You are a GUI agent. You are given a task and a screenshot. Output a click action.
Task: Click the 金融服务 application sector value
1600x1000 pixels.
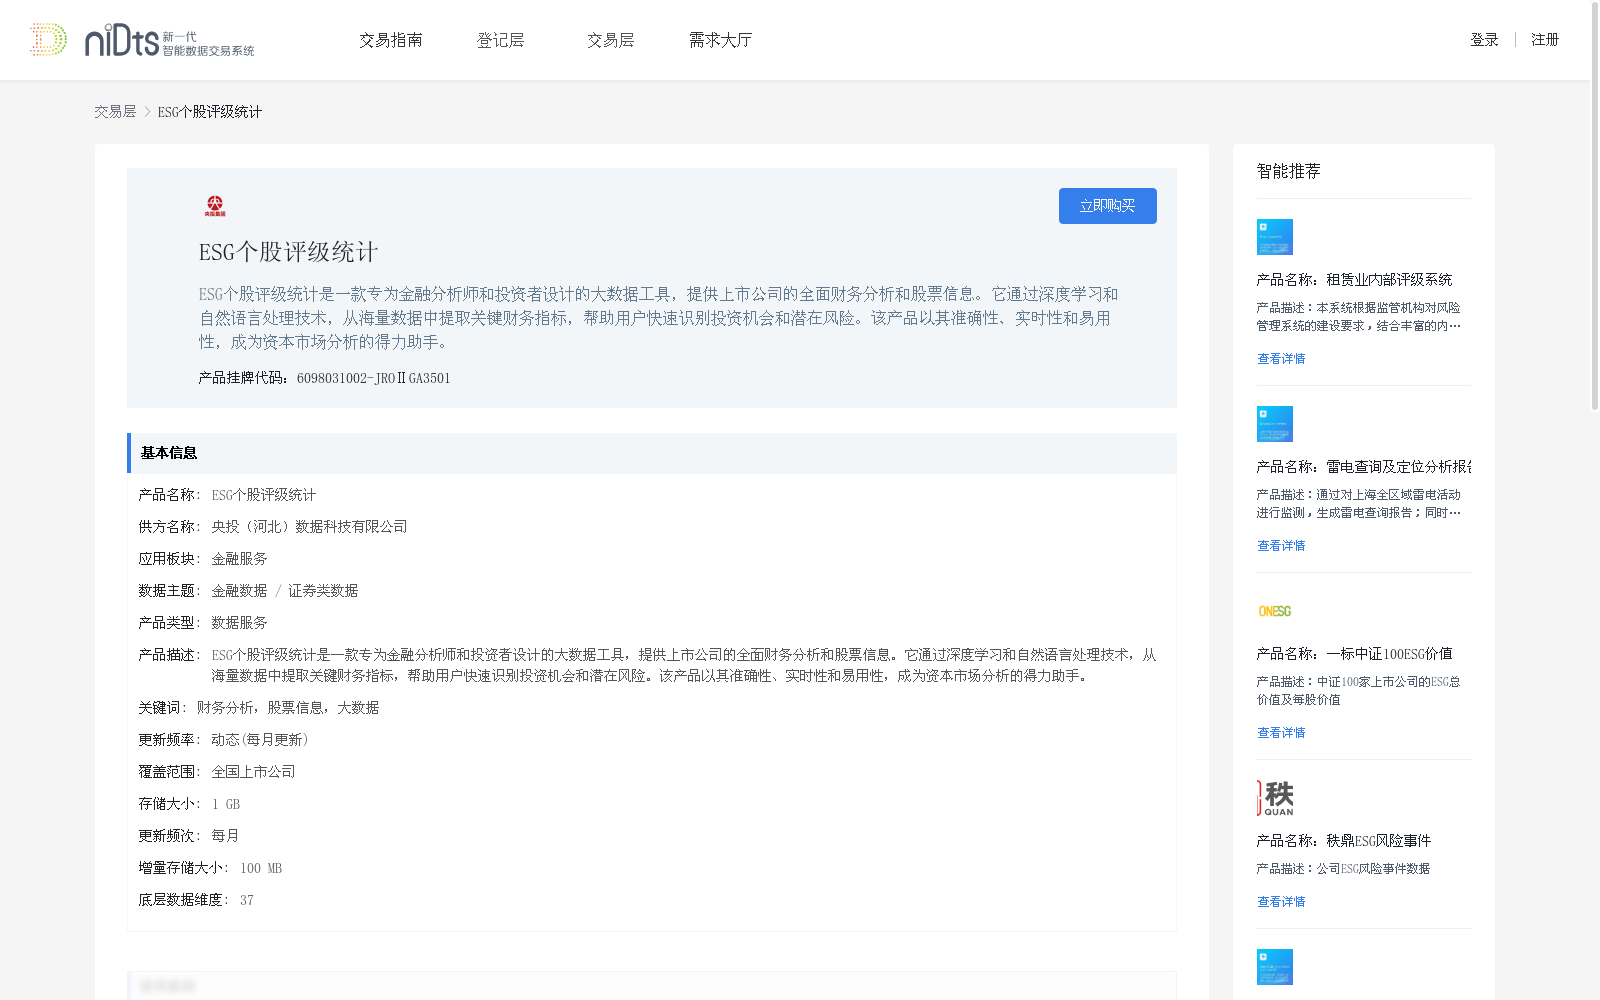point(239,559)
